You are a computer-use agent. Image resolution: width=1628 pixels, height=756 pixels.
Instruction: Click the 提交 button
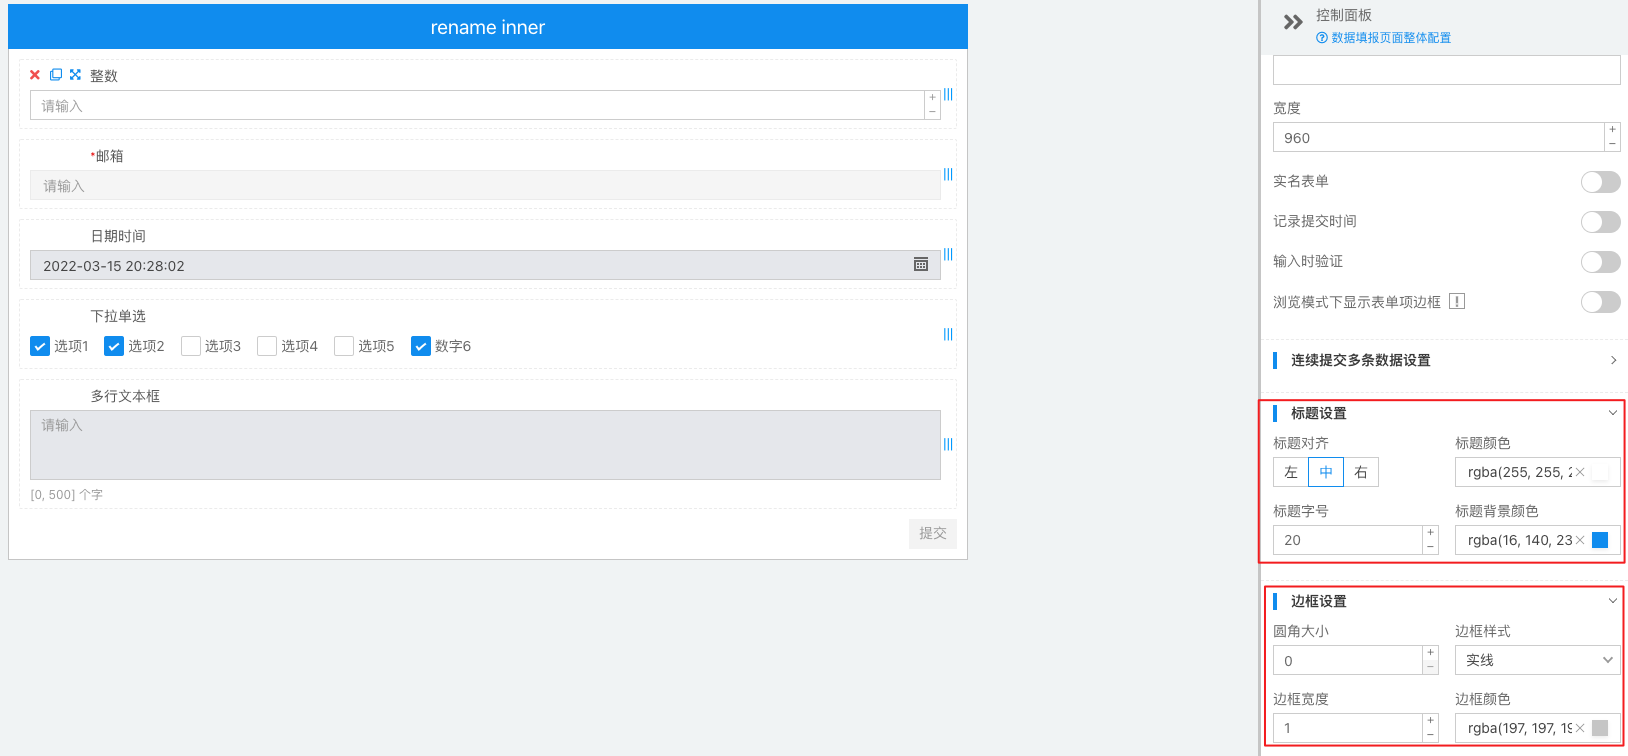[x=933, y=534]
